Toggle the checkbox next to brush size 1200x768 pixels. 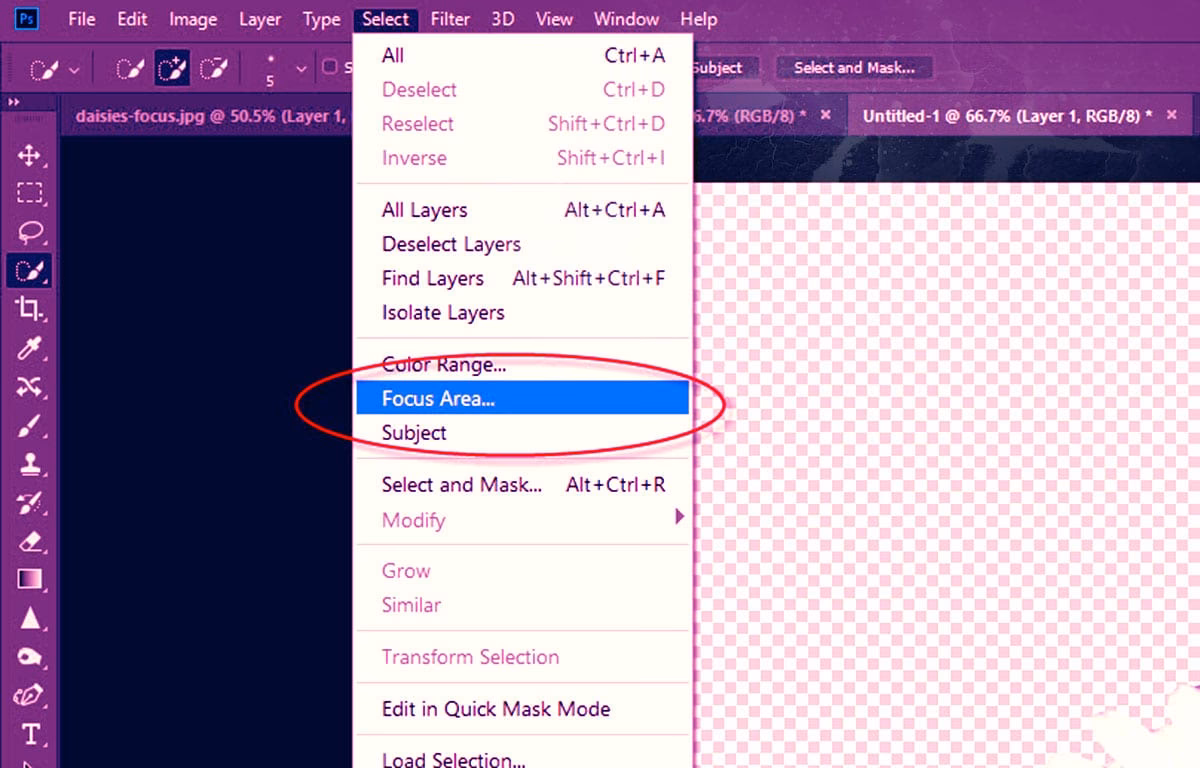click(x=329, y=68)
